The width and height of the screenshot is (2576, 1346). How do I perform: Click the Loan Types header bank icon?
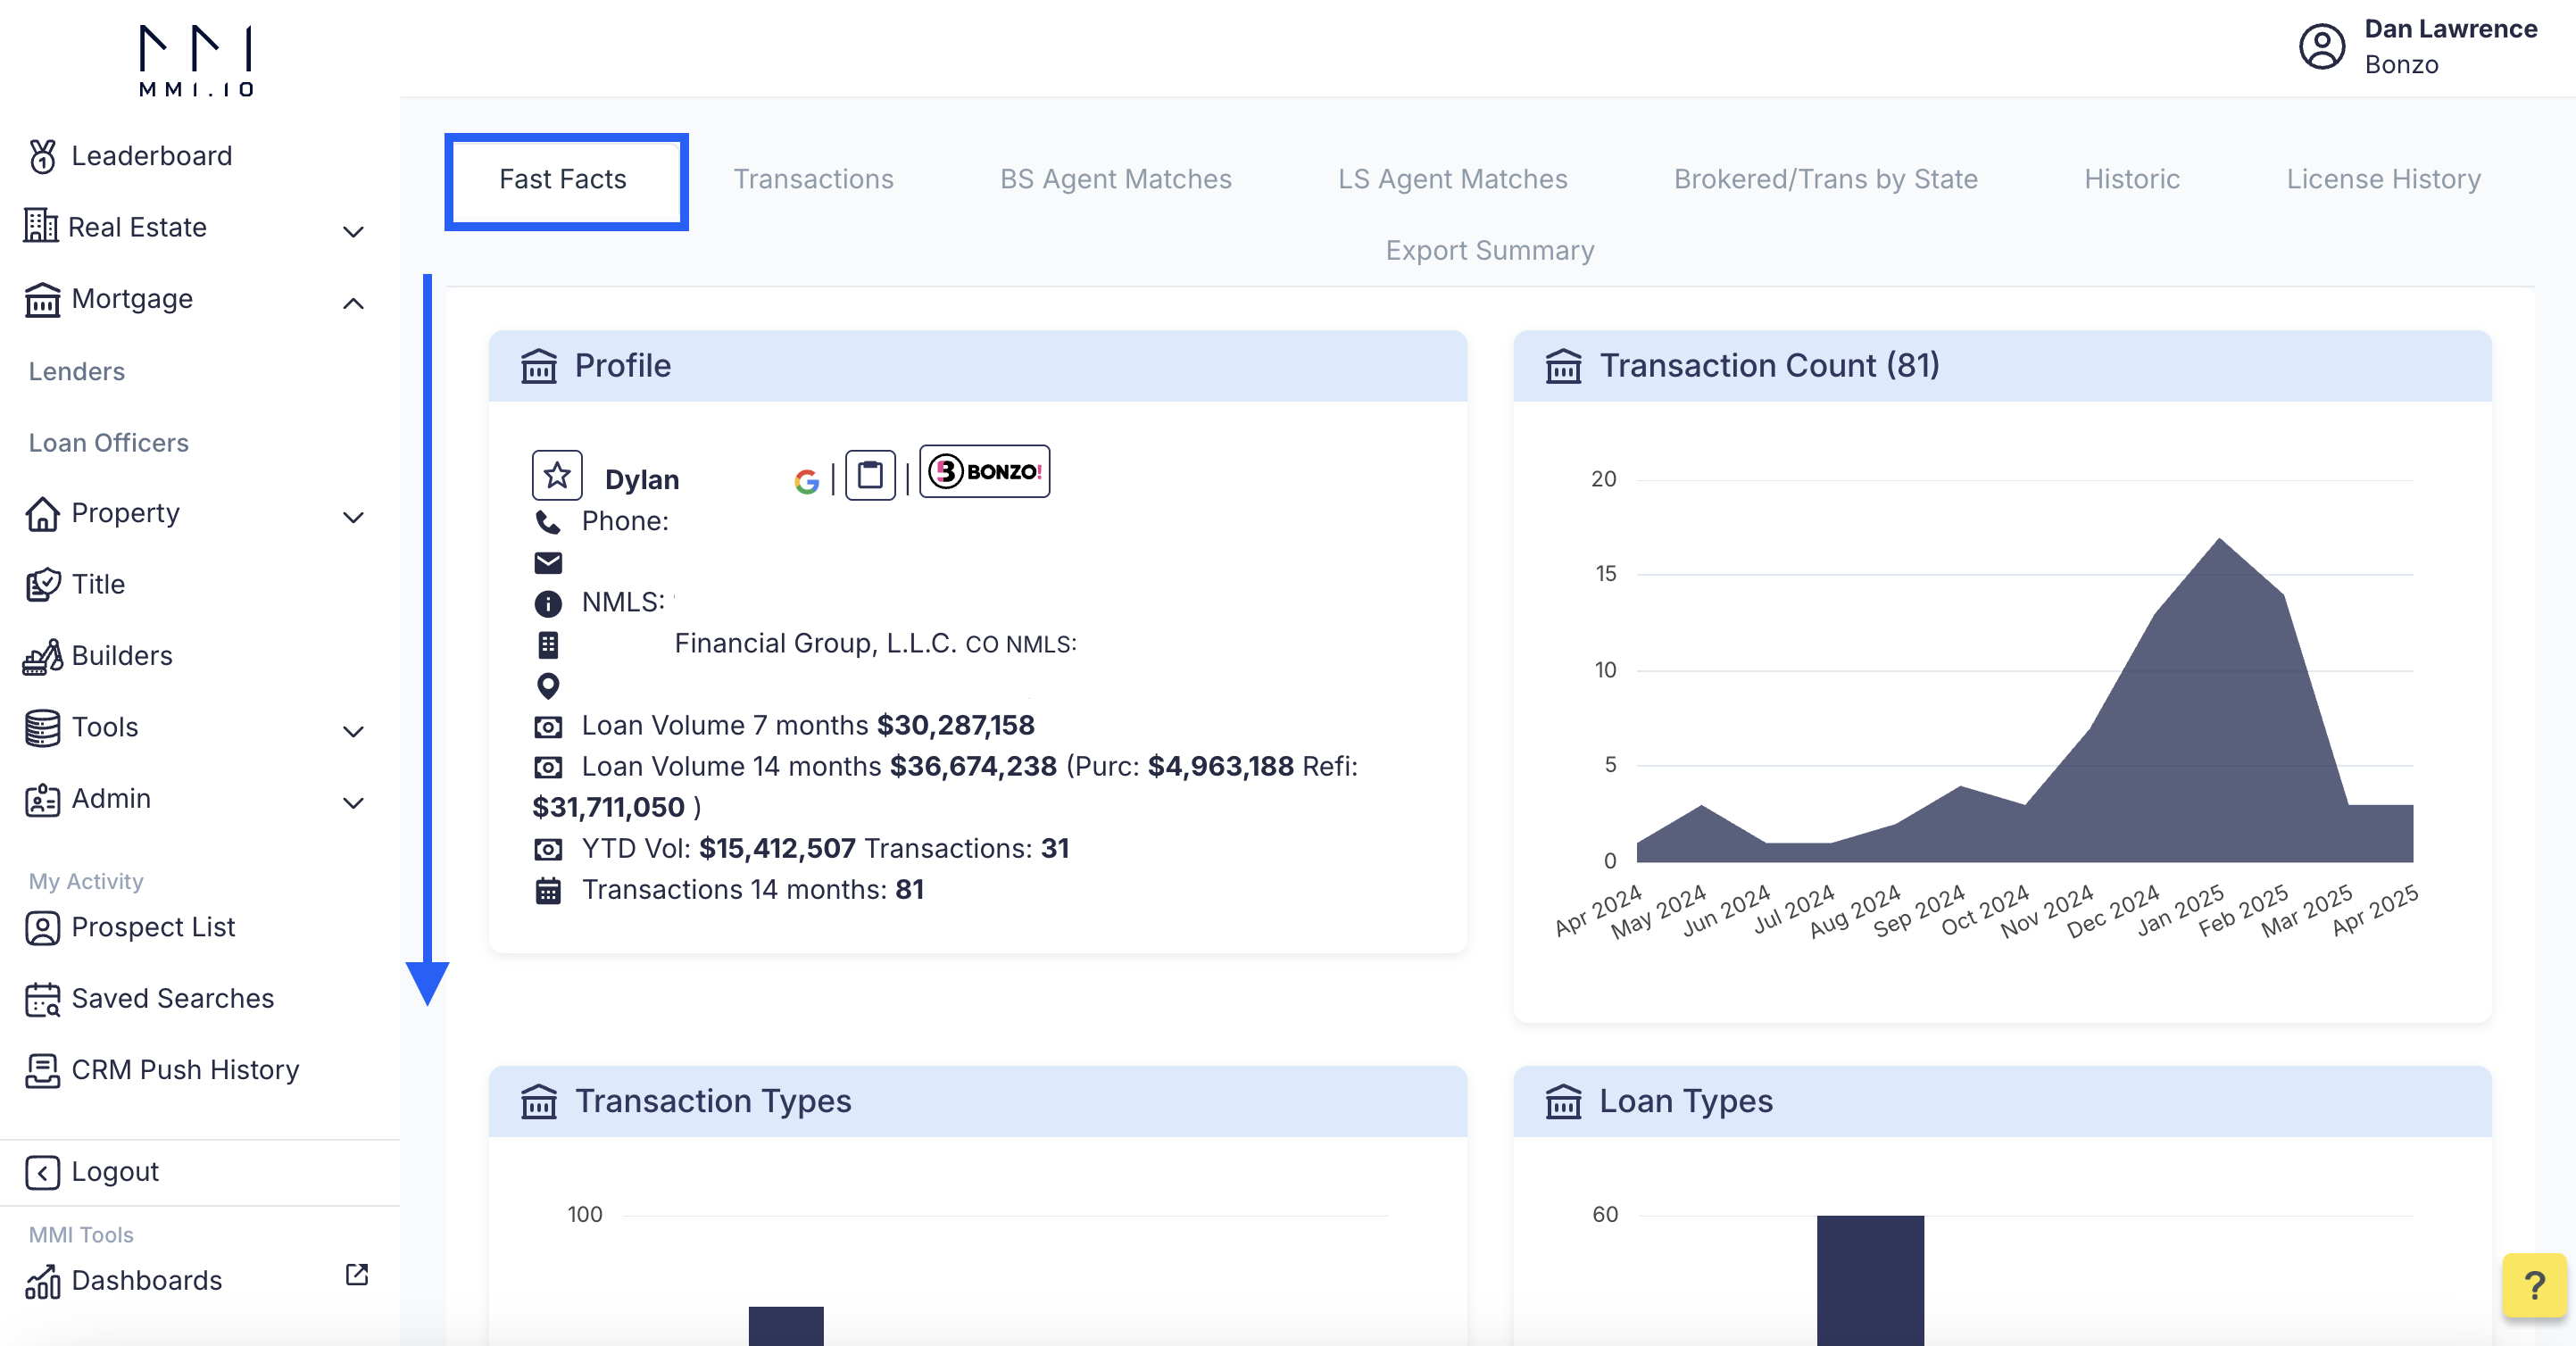click(1564, 1101)
